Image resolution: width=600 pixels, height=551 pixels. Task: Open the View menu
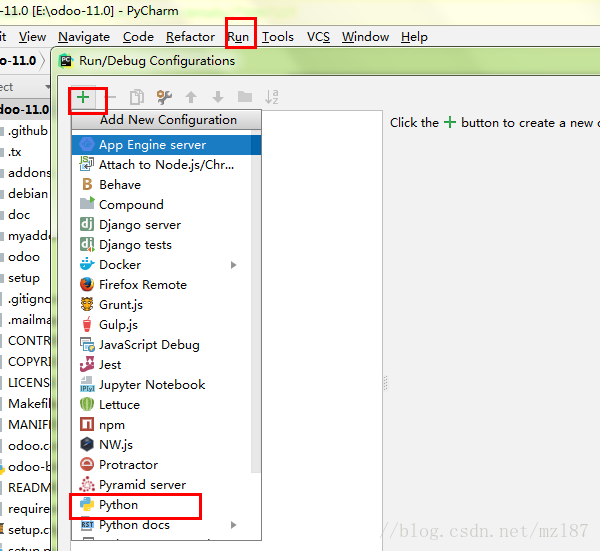(x=33, y=37)
